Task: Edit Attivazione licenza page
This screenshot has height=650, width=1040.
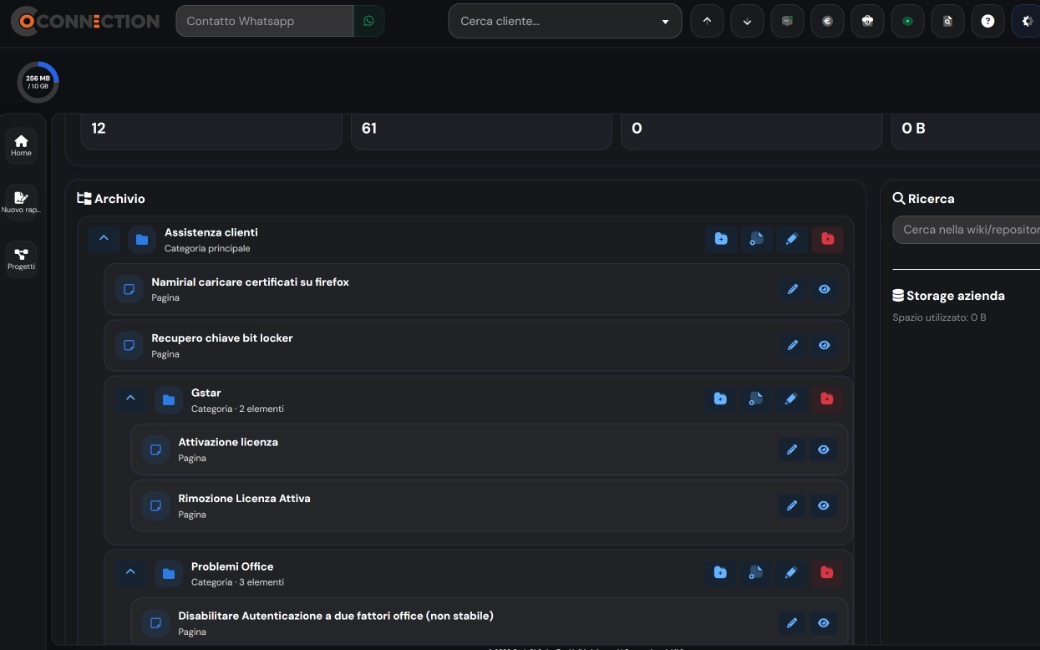Action: coord(792,450)
